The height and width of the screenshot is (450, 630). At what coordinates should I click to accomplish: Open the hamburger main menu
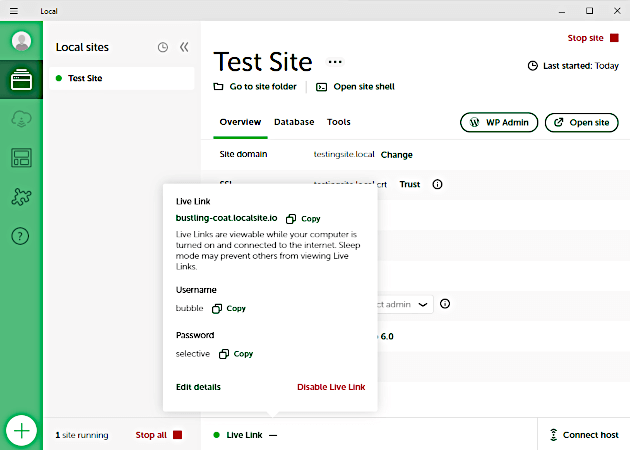pyautogui.click(x=14, y=11)
